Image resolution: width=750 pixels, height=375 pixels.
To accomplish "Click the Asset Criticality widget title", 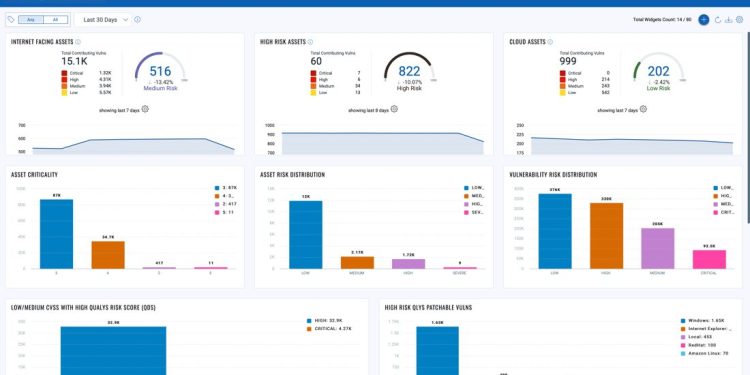I will pyautogui.click(x=34, y=175).
